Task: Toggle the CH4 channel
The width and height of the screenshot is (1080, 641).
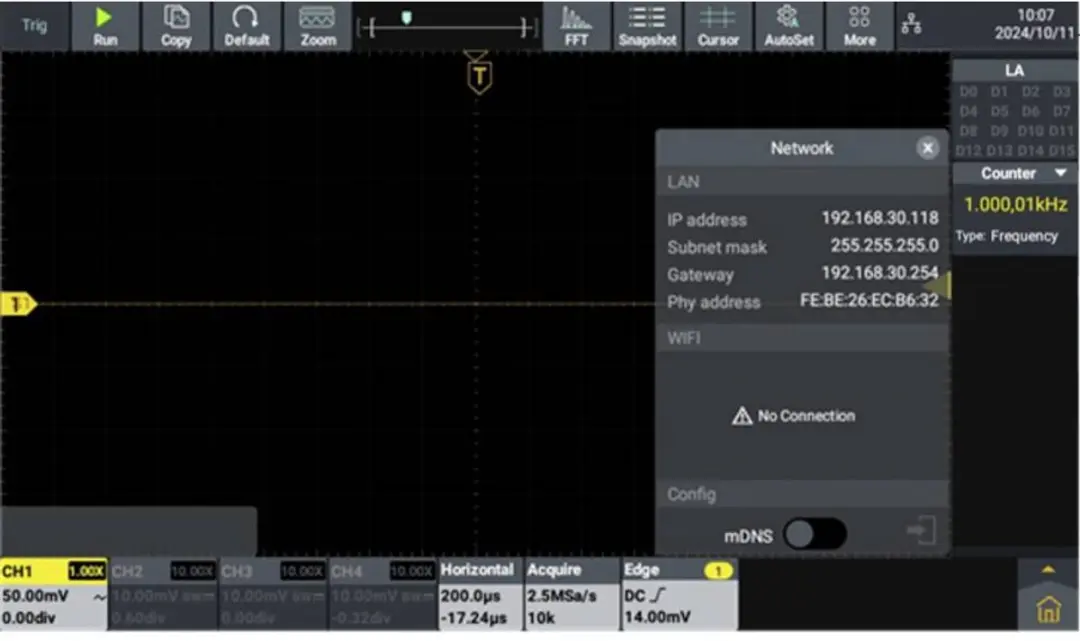Action: [382, 593]
